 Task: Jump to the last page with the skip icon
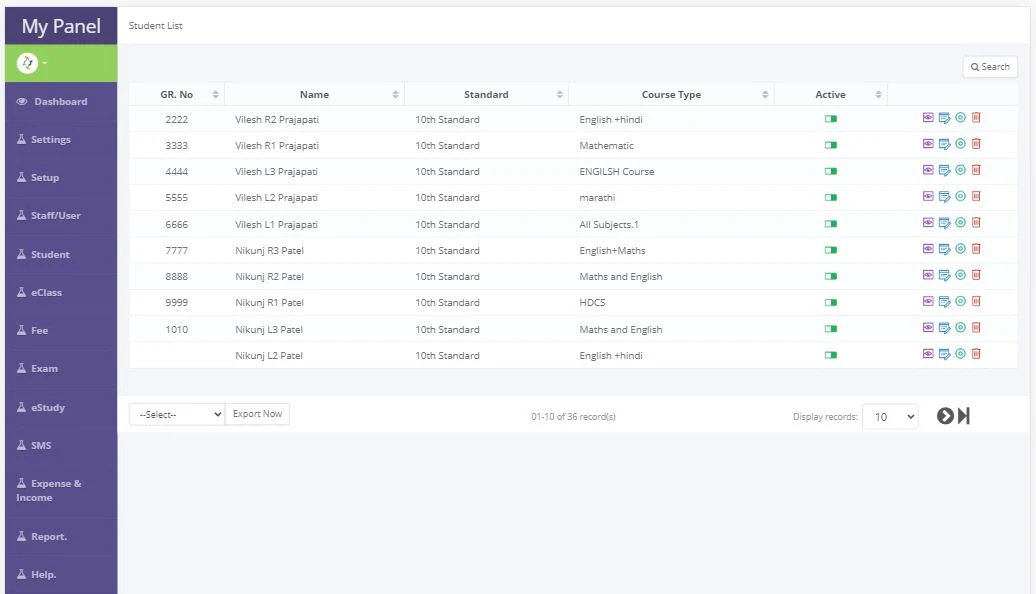click(x=965, y=415)
